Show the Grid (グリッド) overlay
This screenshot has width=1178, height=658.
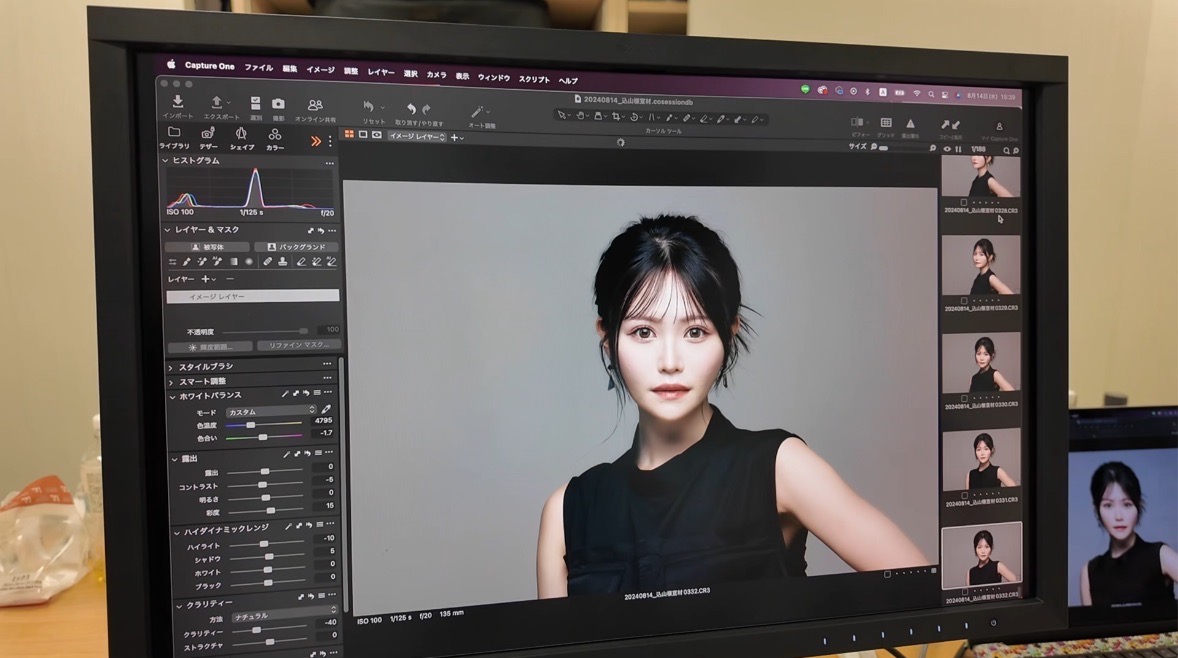coord(885,123)
